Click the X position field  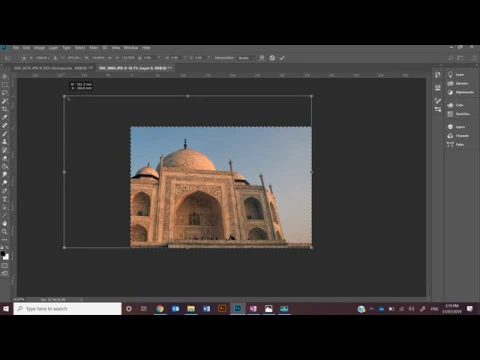coord(42,58)
